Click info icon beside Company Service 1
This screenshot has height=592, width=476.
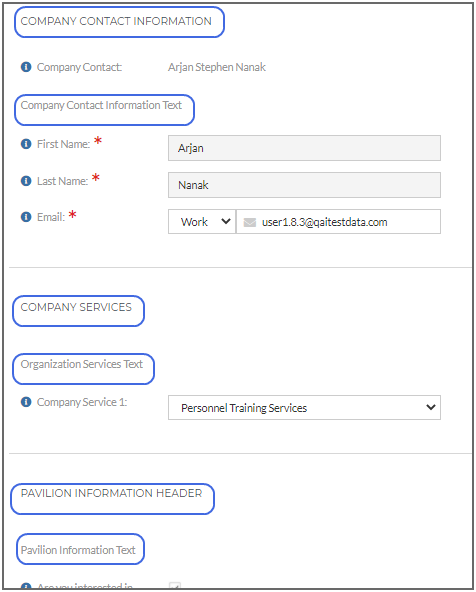click(x=26, y=402)
